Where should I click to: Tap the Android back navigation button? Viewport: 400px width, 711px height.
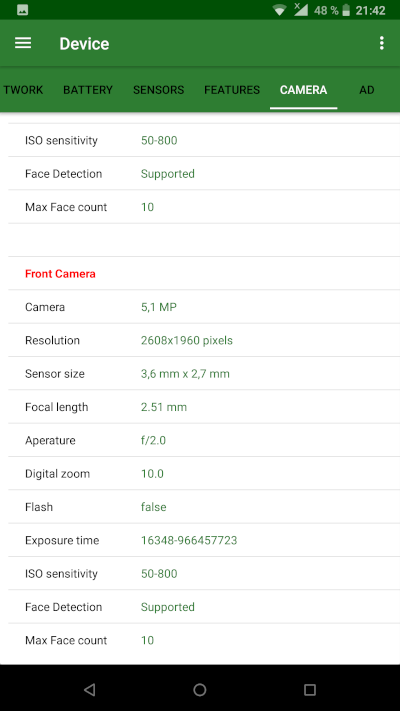[89, 690]
